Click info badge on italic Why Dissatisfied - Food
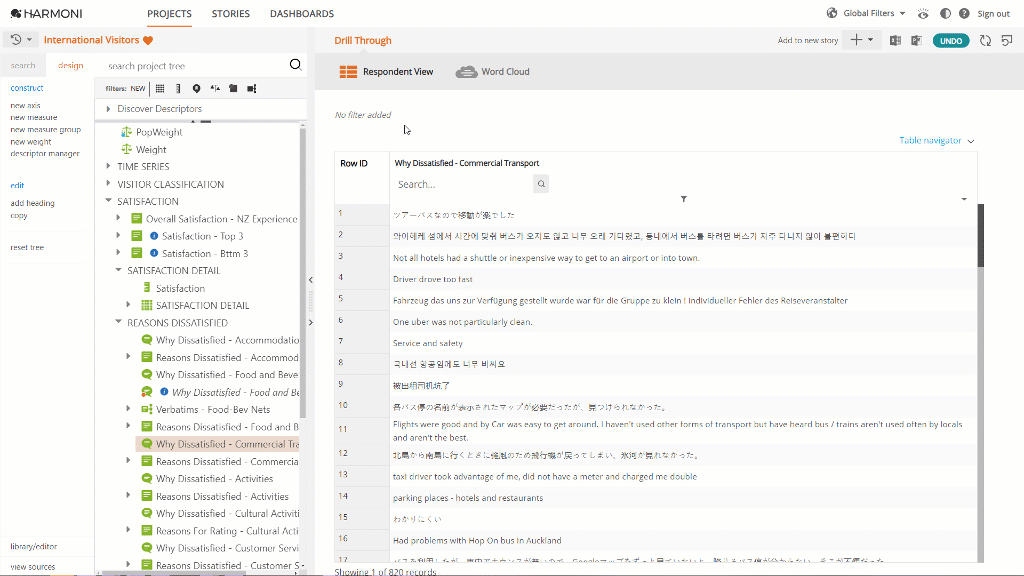Screen dimensions: 1024x576 (x=164, y=392)
